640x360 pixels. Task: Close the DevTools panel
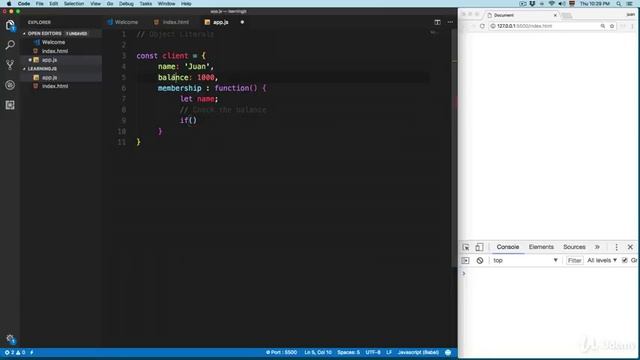click(x=630, y=247)
